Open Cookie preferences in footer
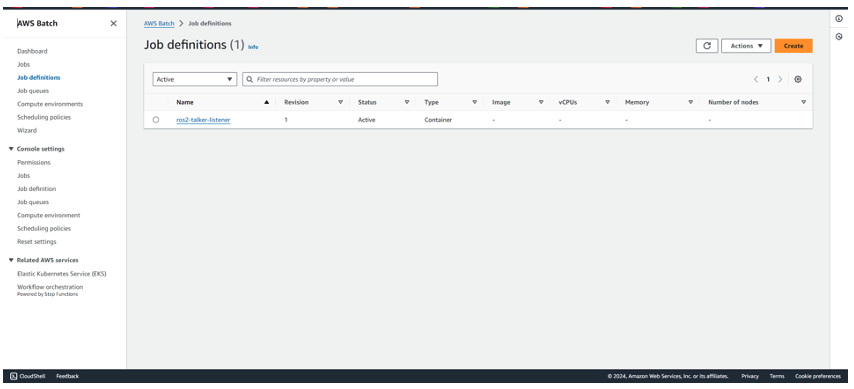The height and width of the screenshot is (389, 854). click(818, 376)
